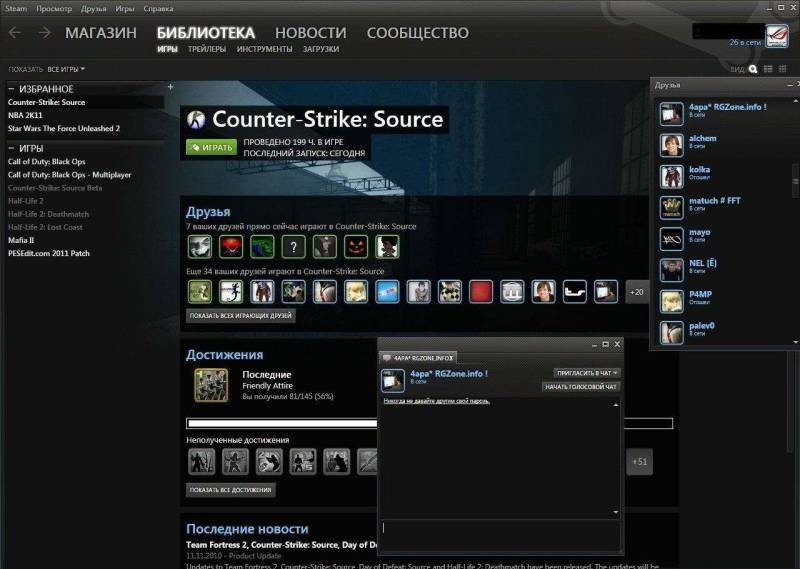Image resolution: width=800 pixels, height=569 pixels.
Task: Open the МАГАЗИН store section
Action: [101, 33]
